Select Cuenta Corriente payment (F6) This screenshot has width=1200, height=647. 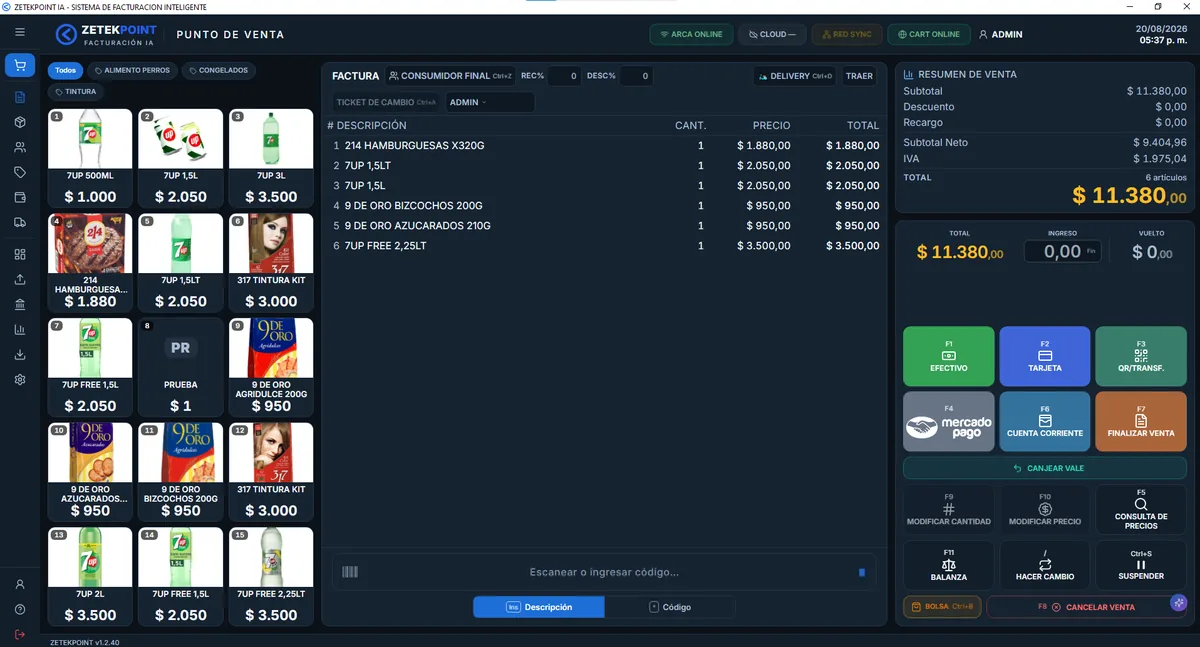point(1045,421)
